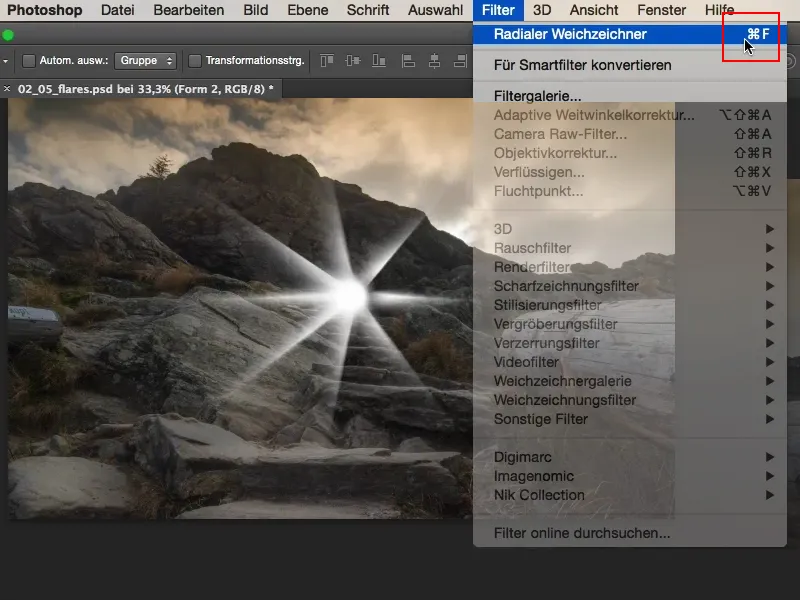Expand the Rauschfilter submenu
The image size is (800, 600).
coord(630,248)
